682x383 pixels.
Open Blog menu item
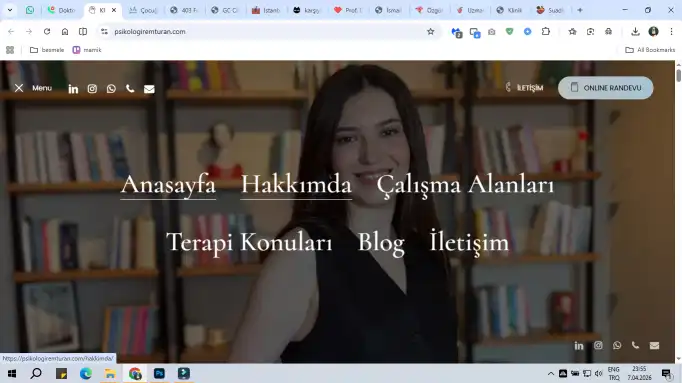381,243
